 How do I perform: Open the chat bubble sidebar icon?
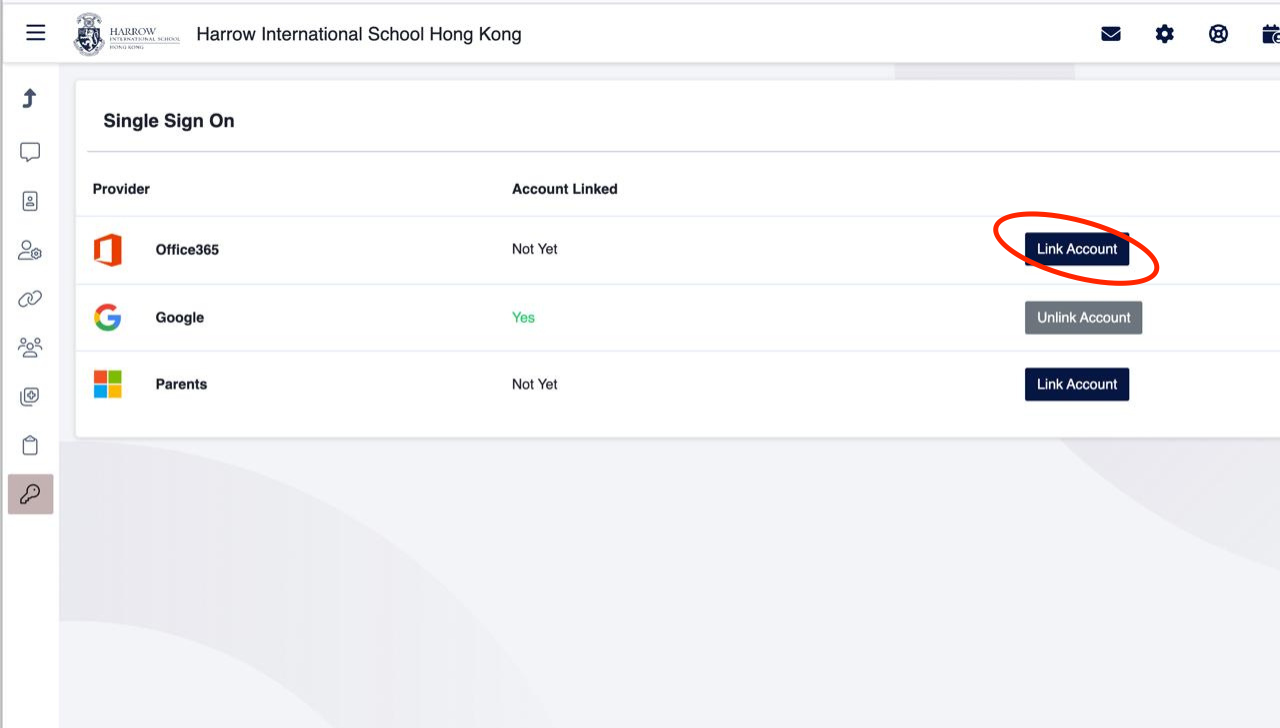pos(30,152)
